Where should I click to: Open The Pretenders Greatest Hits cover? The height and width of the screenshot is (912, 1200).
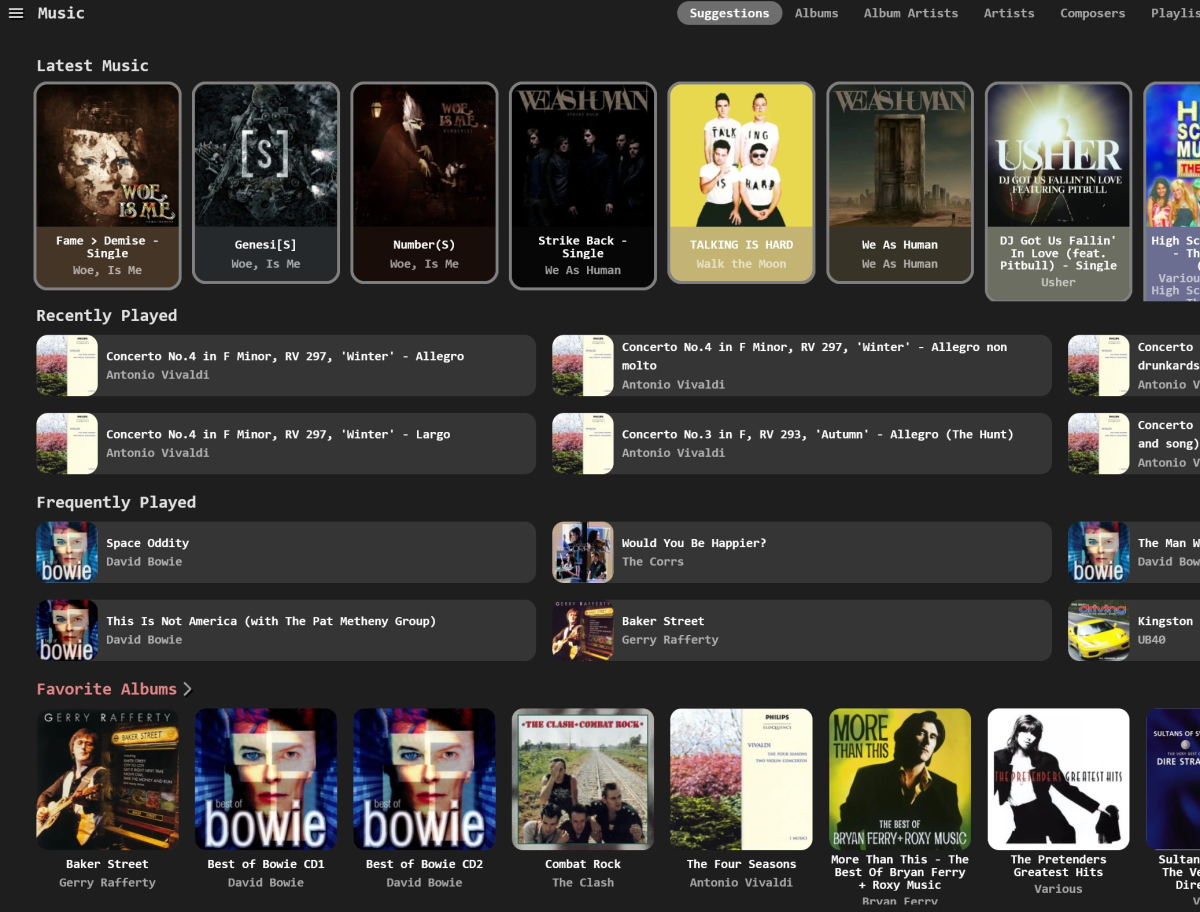tap(1058, 779)
